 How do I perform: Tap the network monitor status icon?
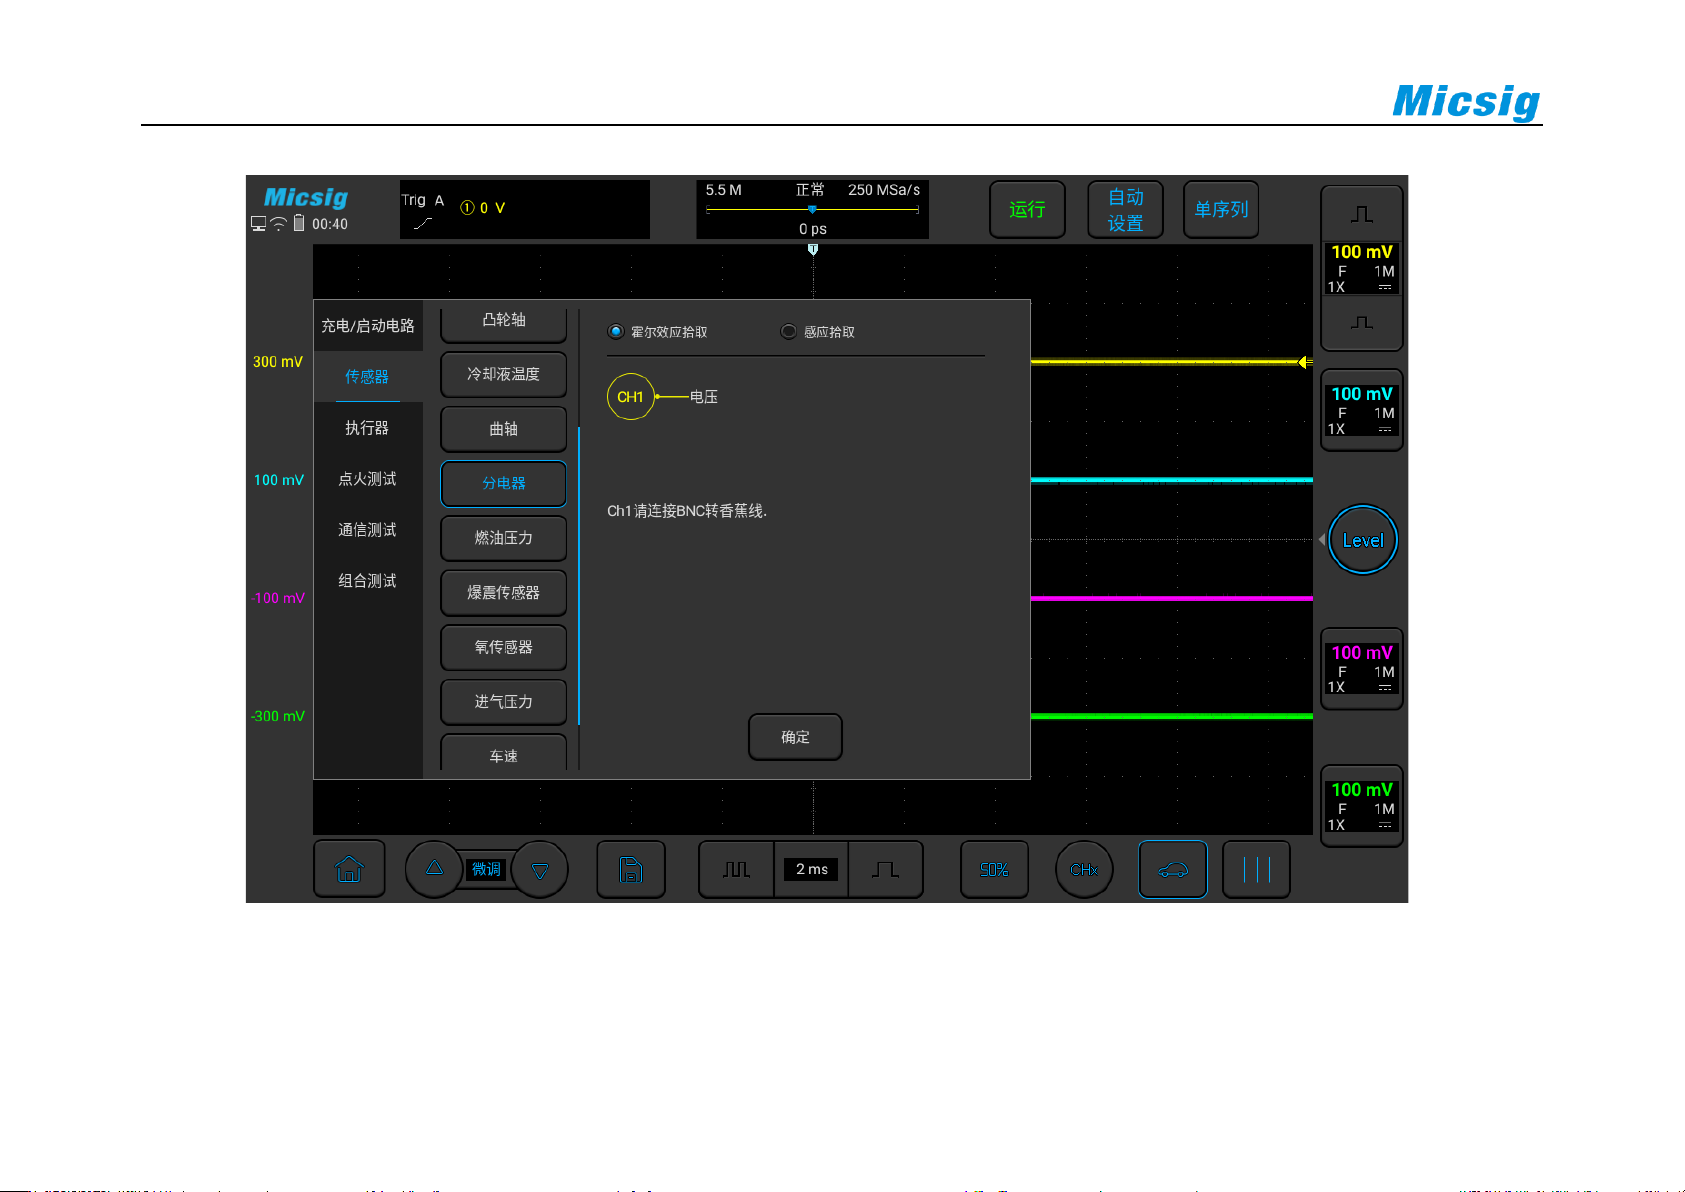click(x=259, y=224)
